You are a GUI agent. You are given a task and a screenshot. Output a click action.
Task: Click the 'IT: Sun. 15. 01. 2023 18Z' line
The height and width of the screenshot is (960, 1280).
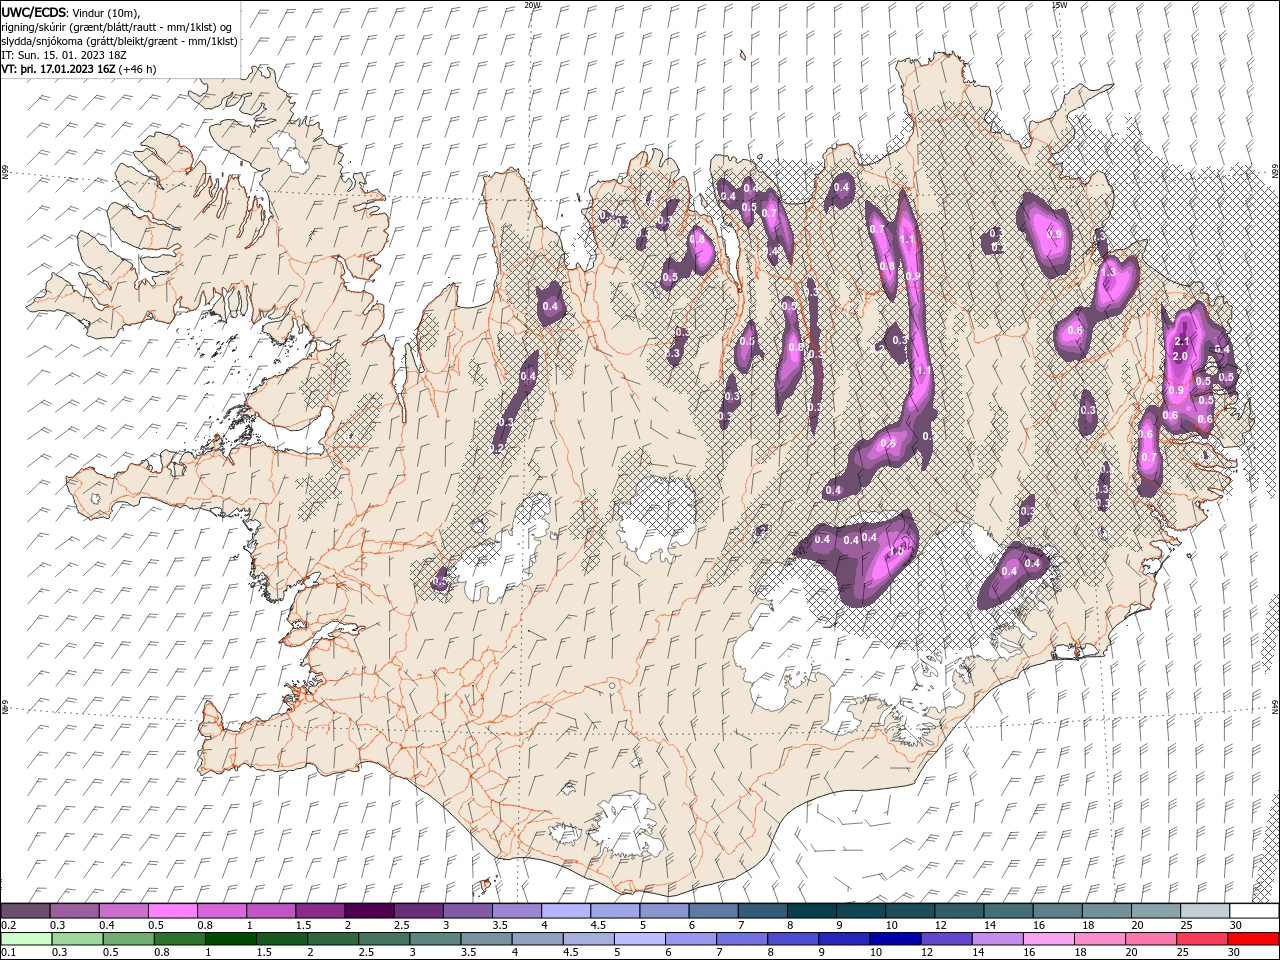64,55
